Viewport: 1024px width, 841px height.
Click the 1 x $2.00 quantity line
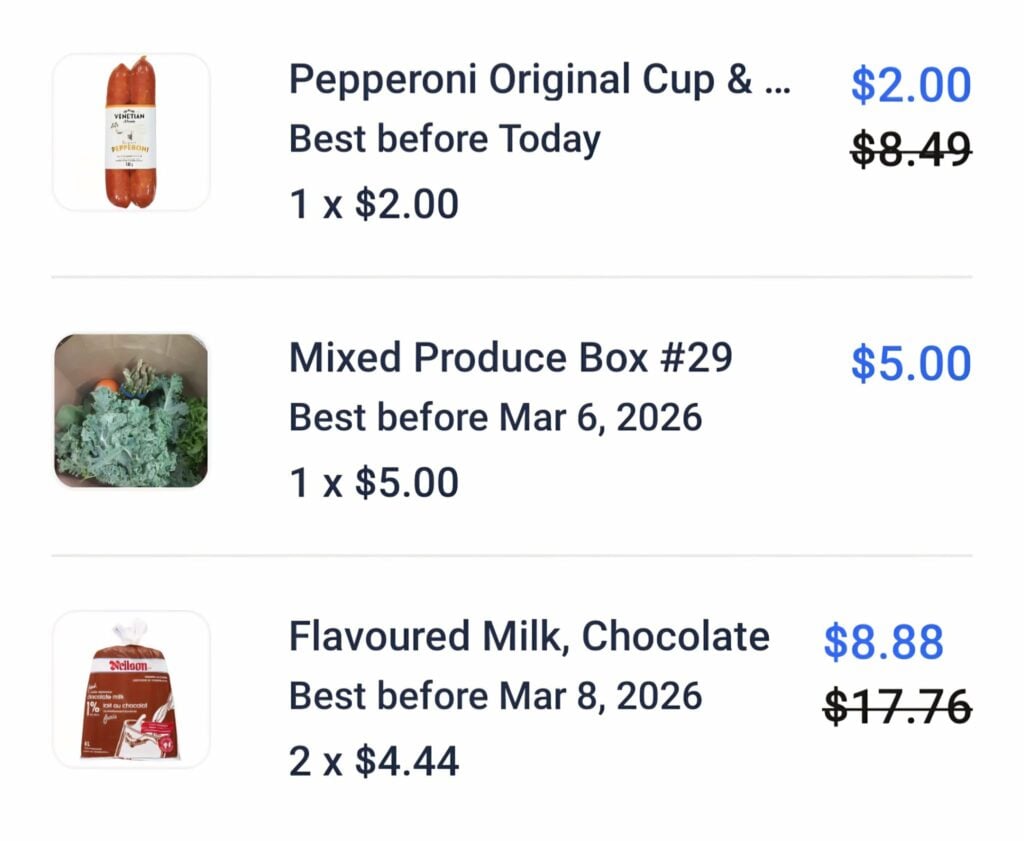[x=372, y=203]
